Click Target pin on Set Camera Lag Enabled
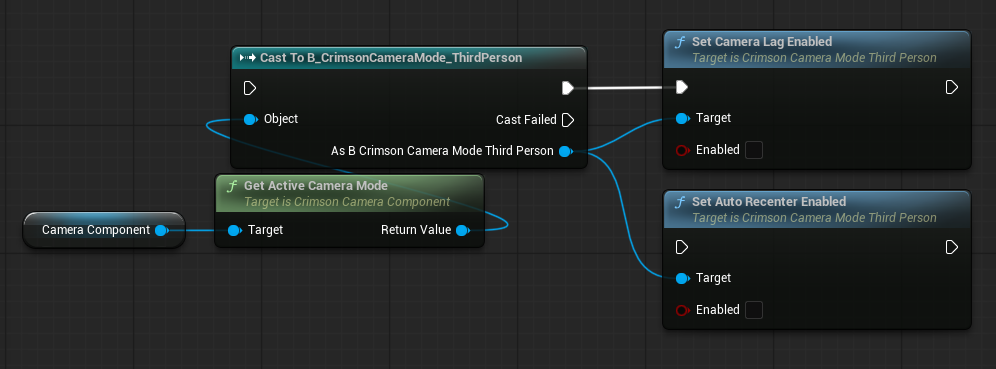Viewport: 996px width, 369px height. click(682, 118)
